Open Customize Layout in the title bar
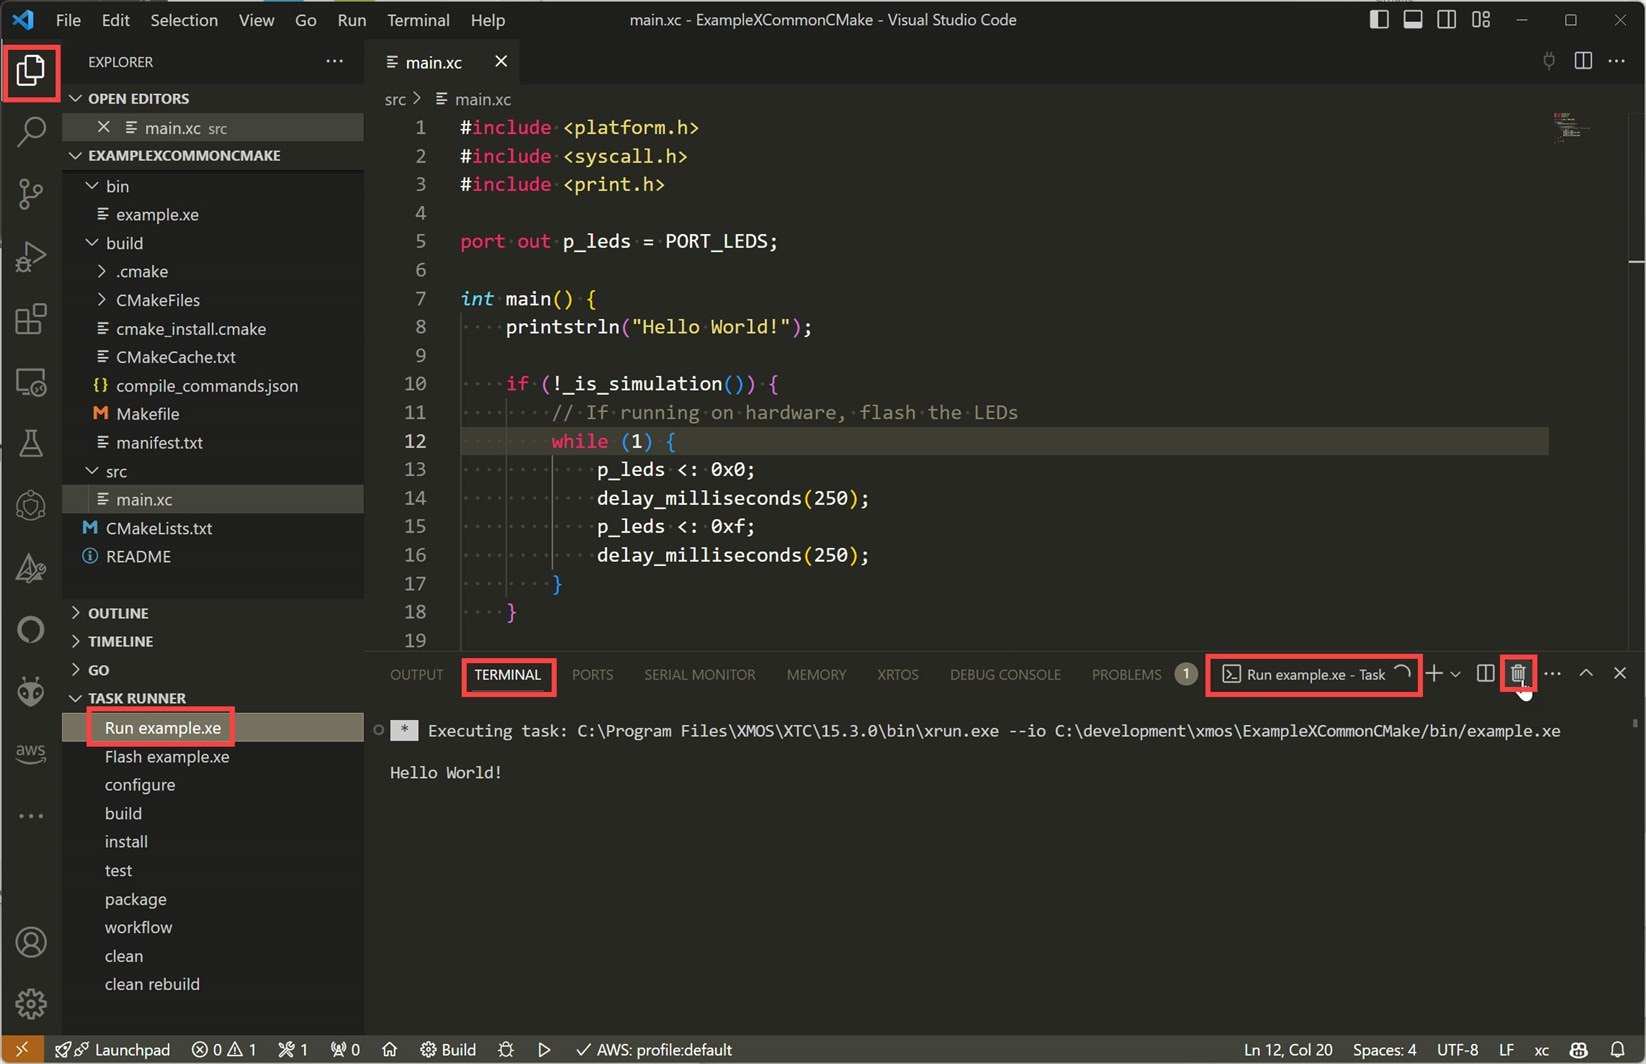Viewport: 1646px width, 1064px height. coord(1481,20)
